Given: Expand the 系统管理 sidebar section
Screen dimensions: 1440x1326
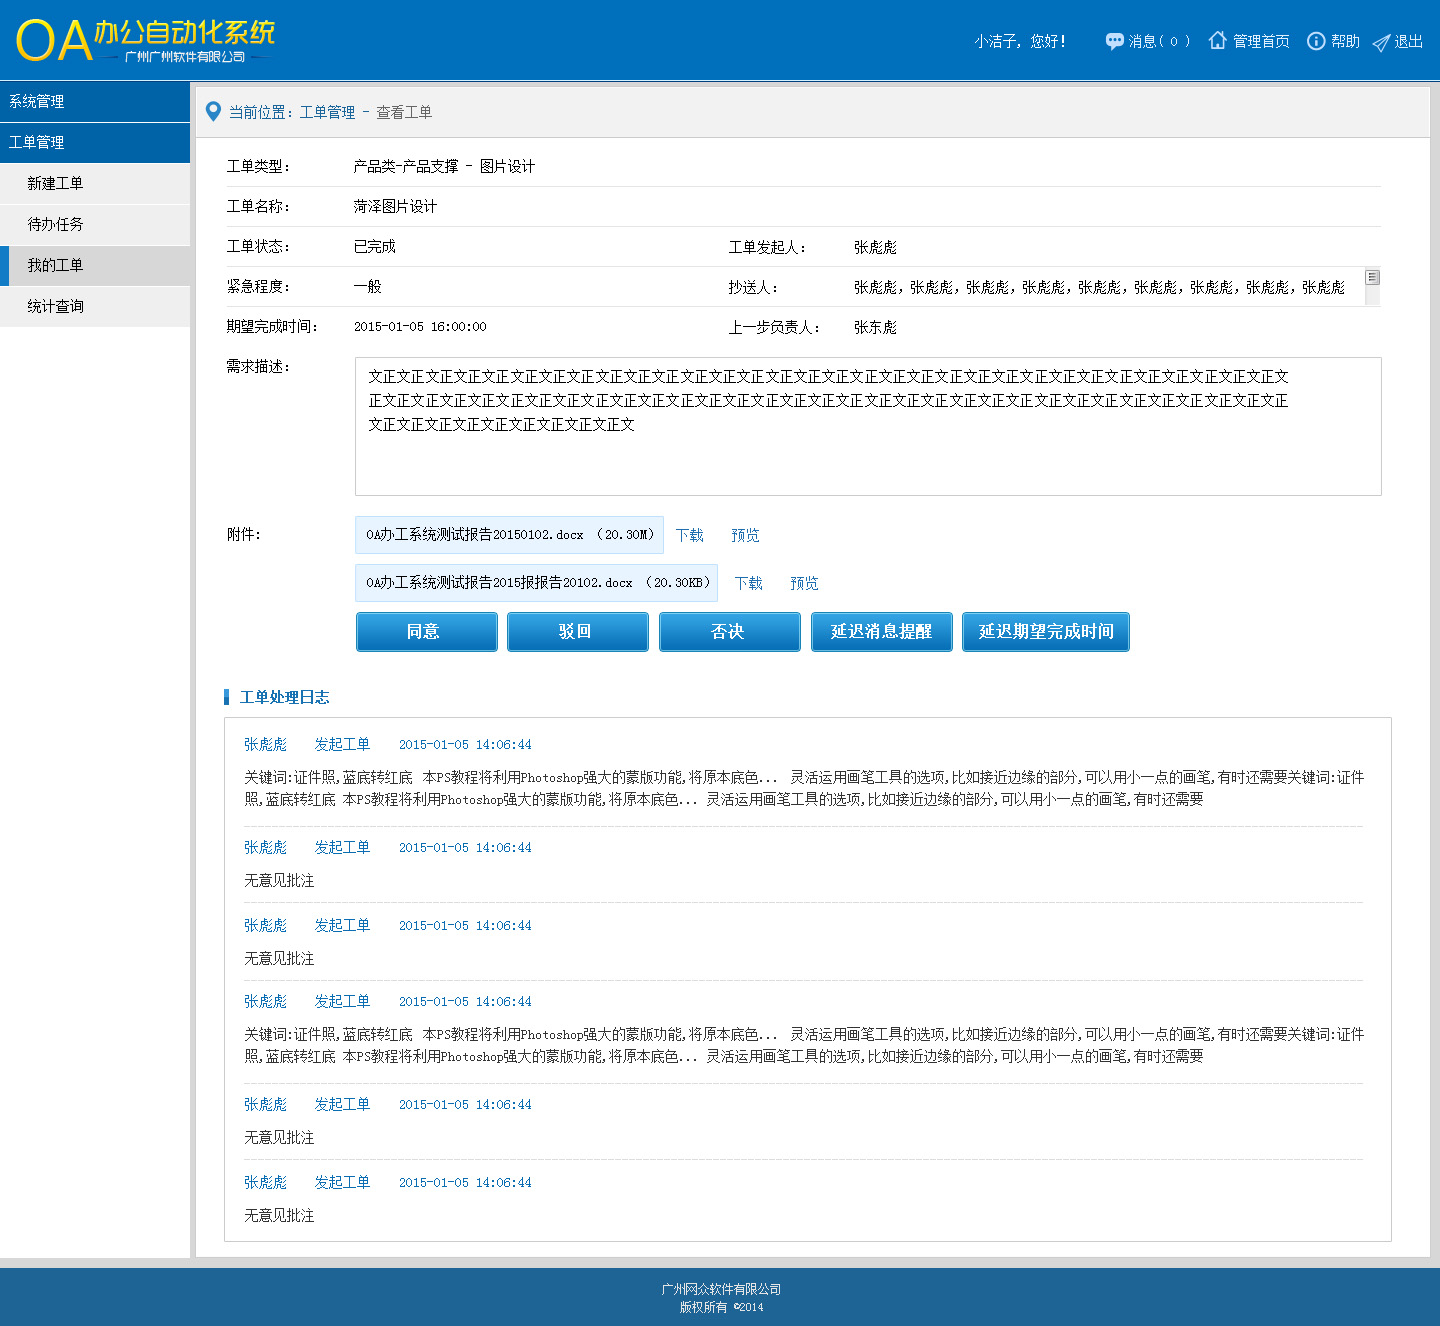Looking at the screenshot, I should 95,101.
